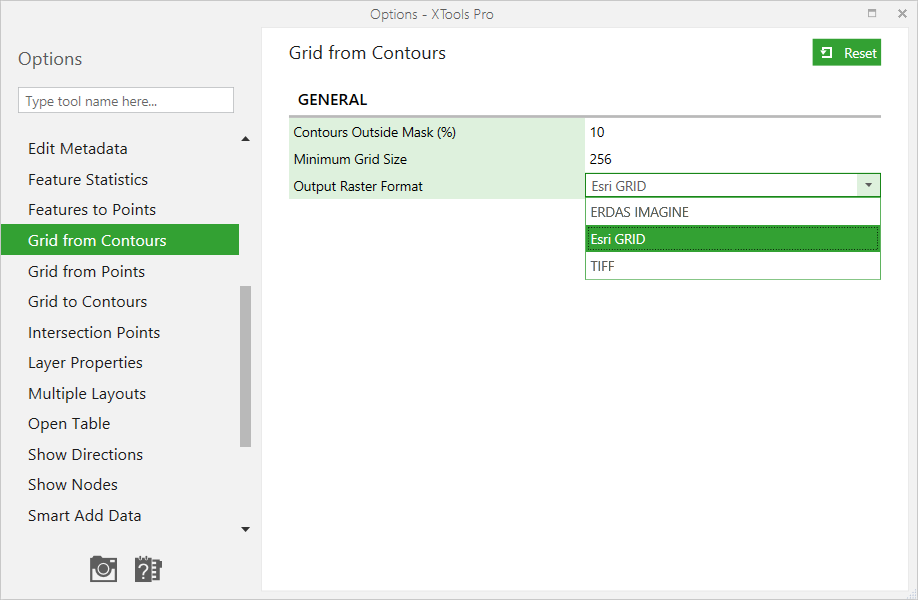Click the scroll down arrow in tool list
Screen dimensions: 918x600
[x=245, y=529]
